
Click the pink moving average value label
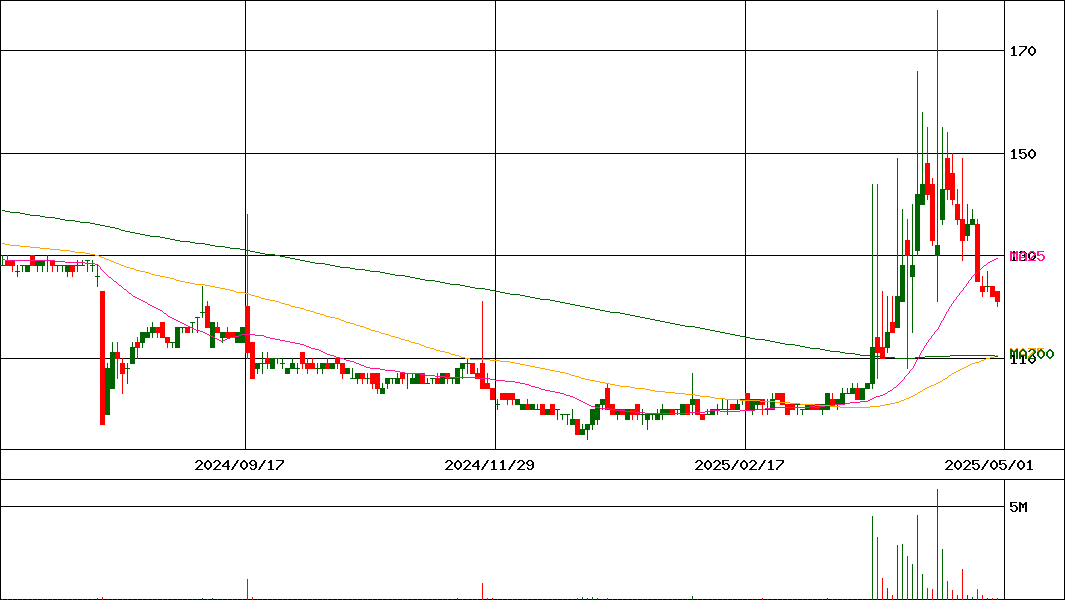coord(1028,257)
